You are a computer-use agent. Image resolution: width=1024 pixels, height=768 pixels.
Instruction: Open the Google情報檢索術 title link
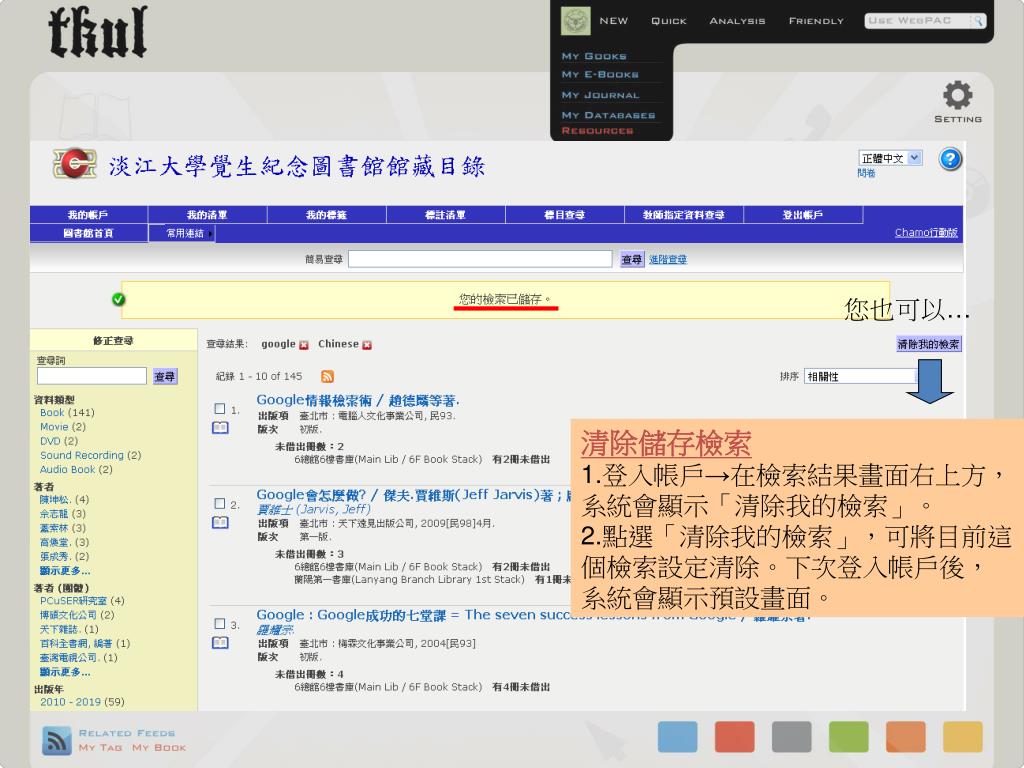[x=358, y=400]
